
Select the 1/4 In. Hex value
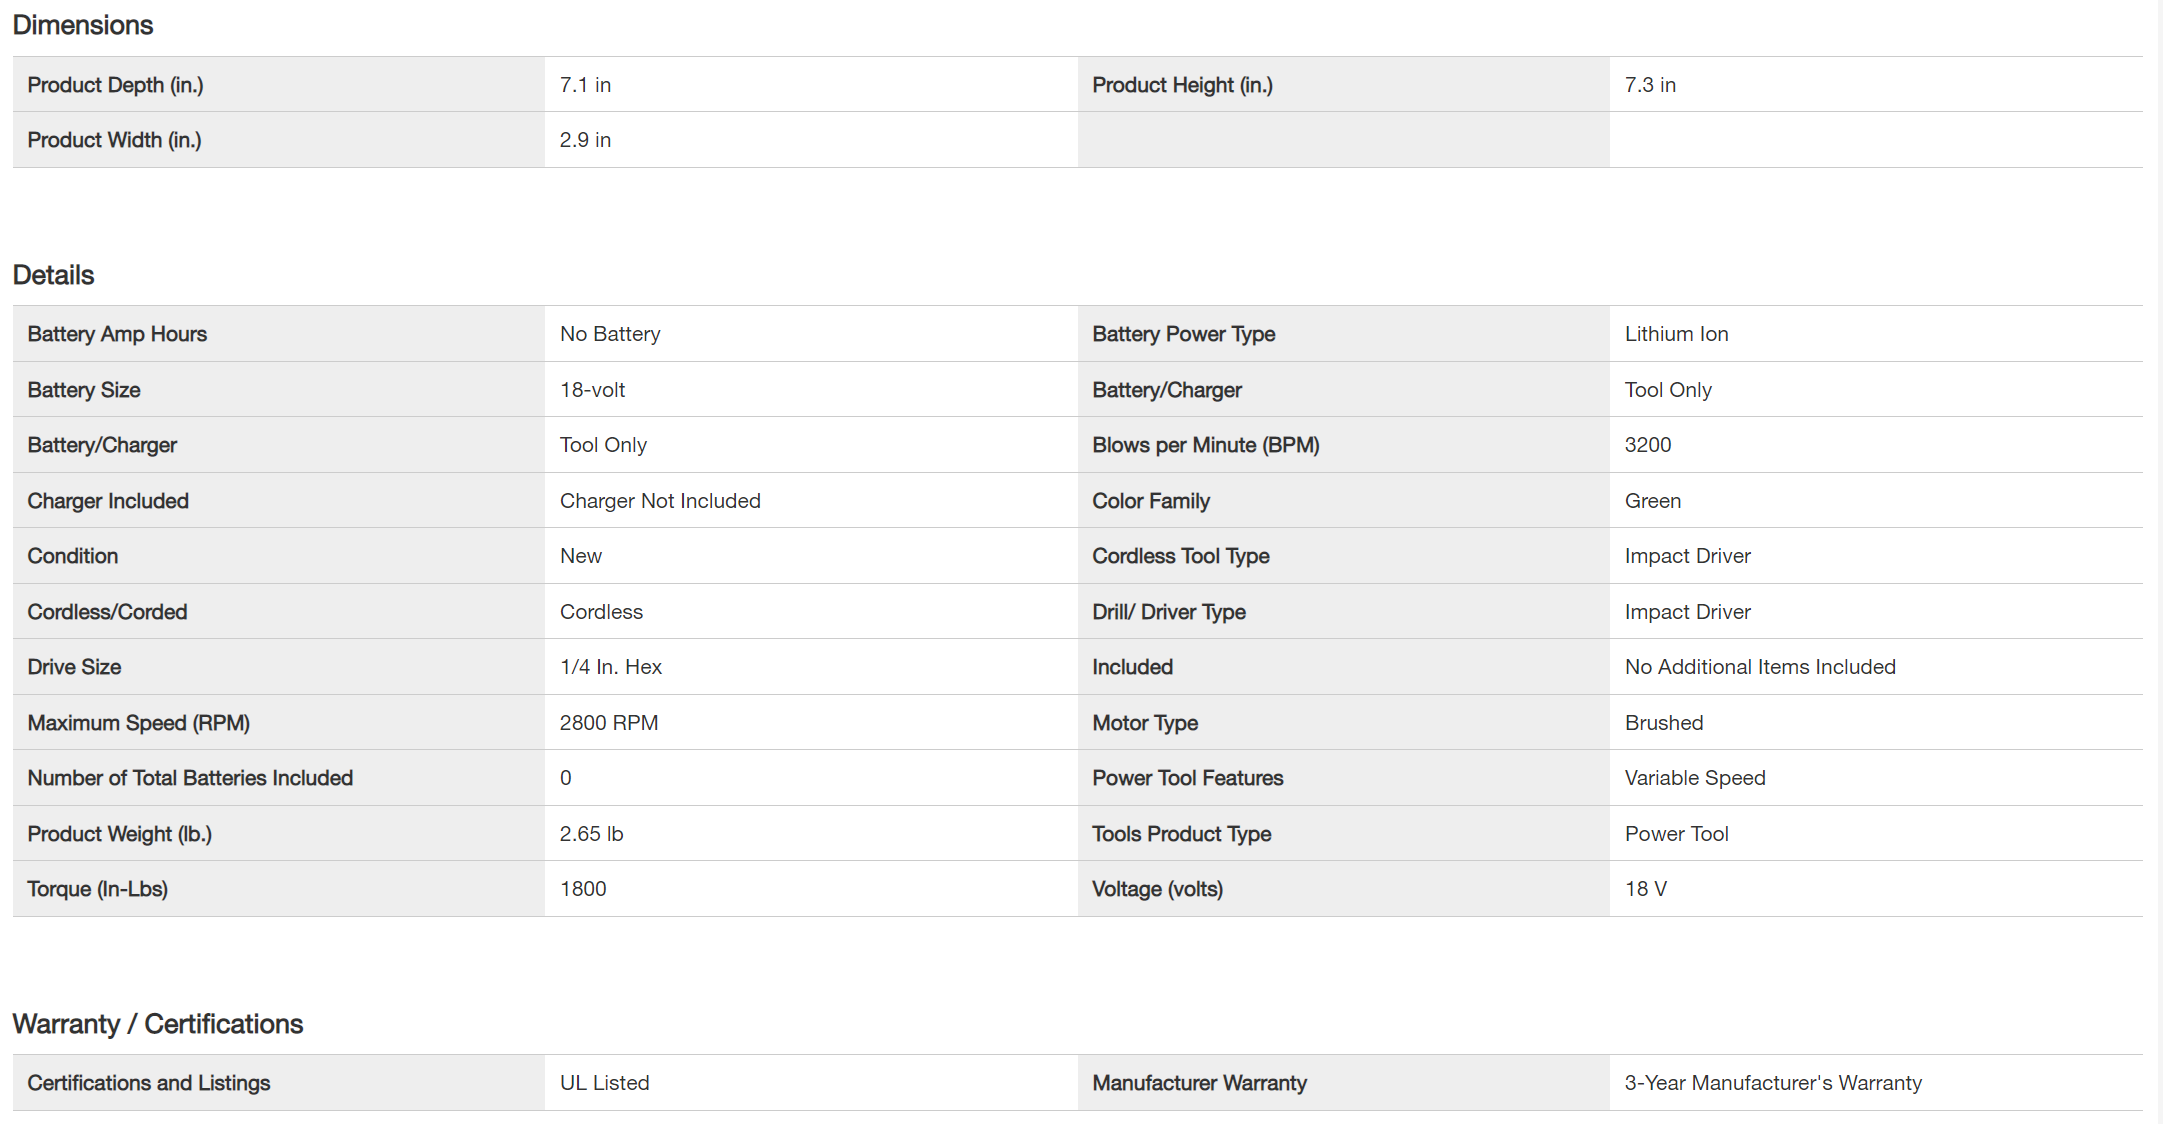coord(610,667)
